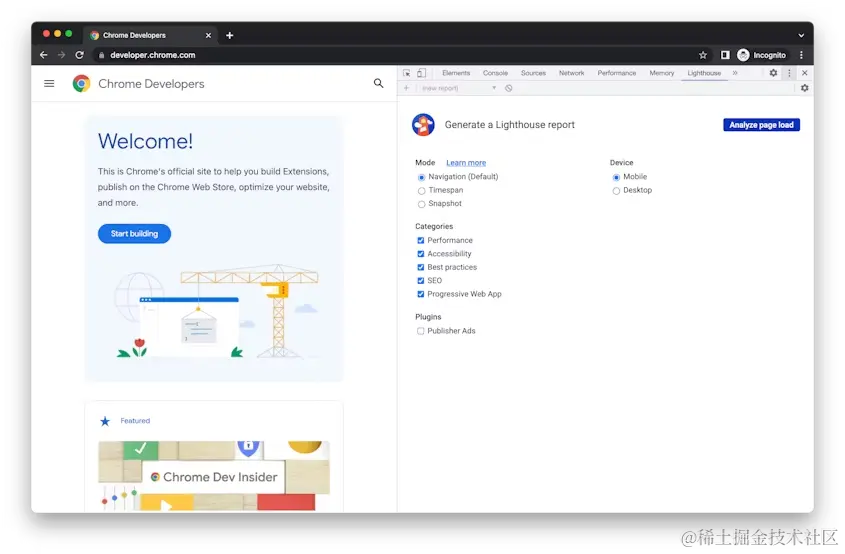Select the Lighthouse tab
Viewport: 845px width, 554px height.
[x=704, y=73]
